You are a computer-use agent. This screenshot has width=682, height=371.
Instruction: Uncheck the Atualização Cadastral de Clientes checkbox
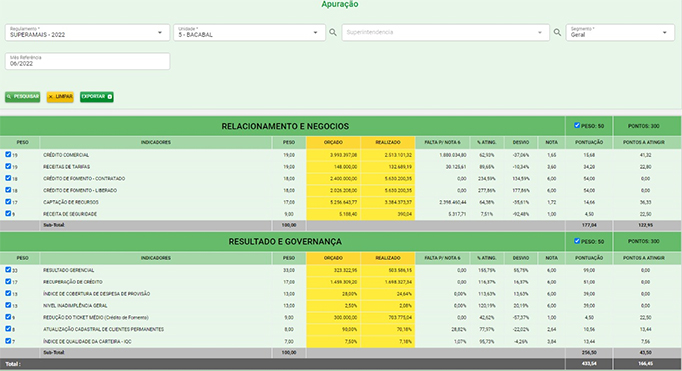tap(8, 329)
